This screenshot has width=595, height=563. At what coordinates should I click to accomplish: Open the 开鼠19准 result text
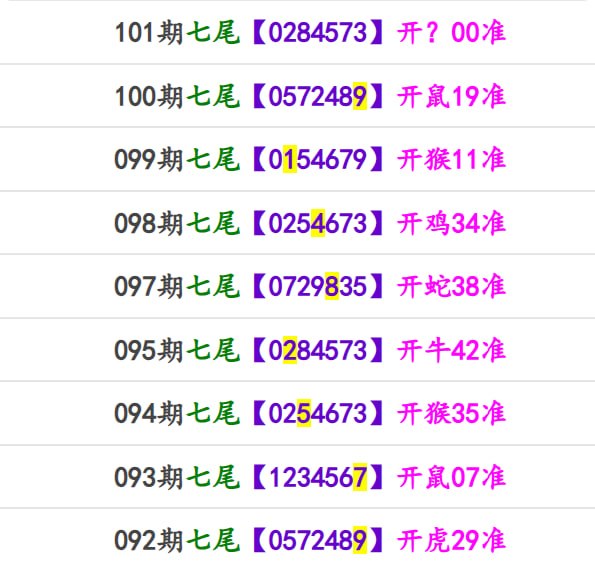tap(452, 96)
